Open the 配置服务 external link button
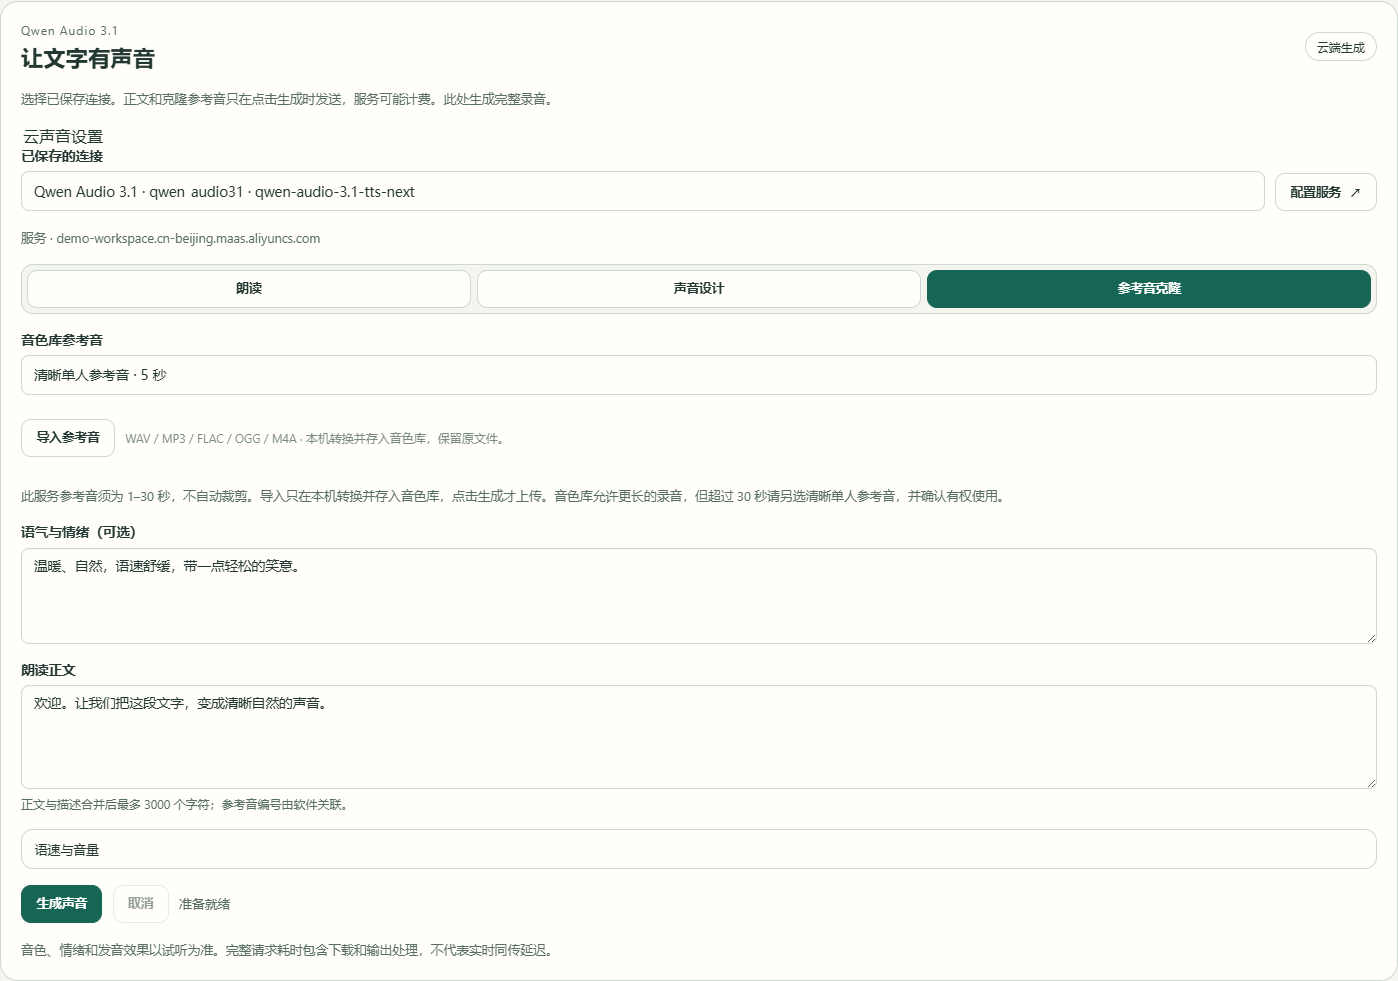1398x981 pixels. [x=1325, y=192]
